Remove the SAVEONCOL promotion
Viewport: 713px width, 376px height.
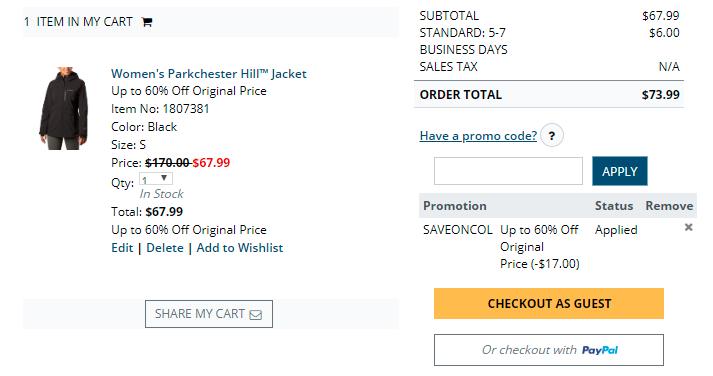688,227
